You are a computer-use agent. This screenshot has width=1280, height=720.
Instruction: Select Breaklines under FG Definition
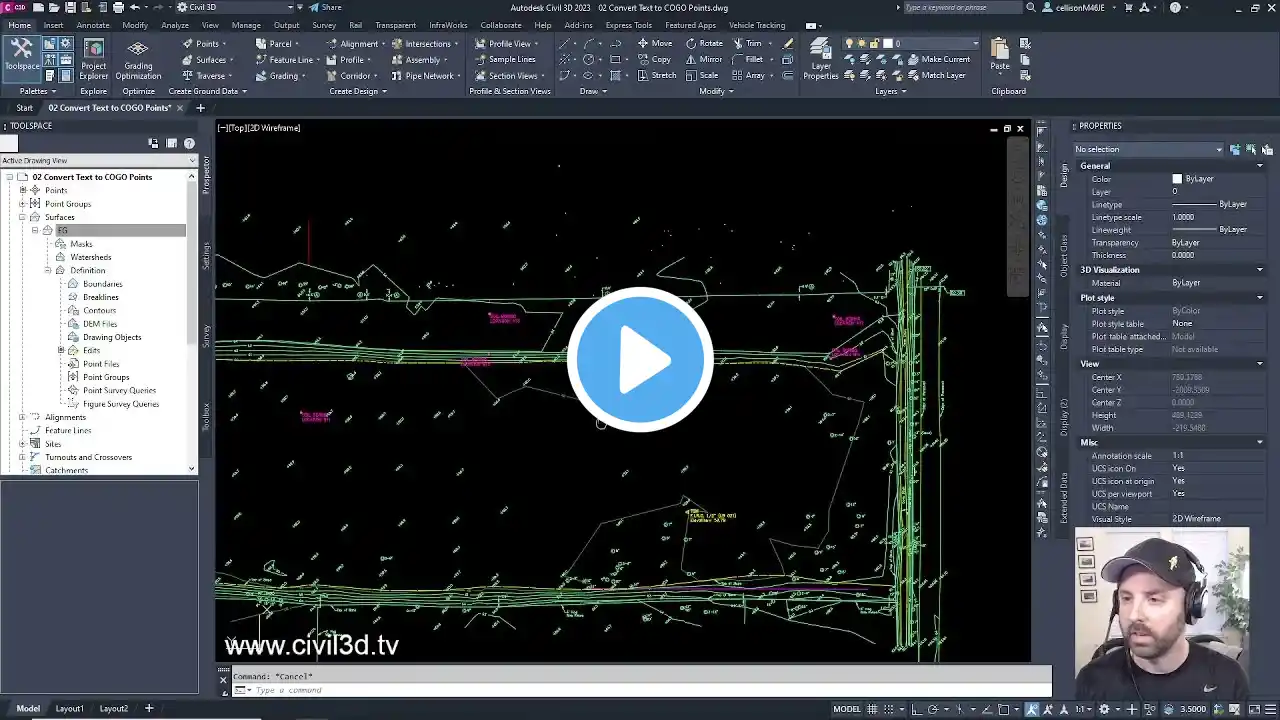(100, 297)
